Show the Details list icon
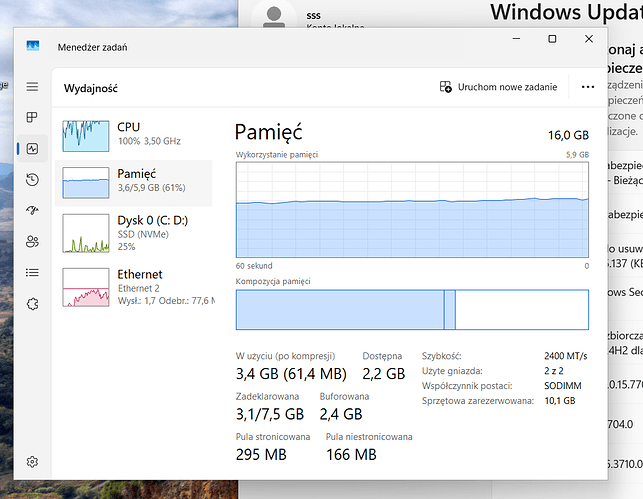The height and width of the screenshot is (499, 643). point(32,272)
